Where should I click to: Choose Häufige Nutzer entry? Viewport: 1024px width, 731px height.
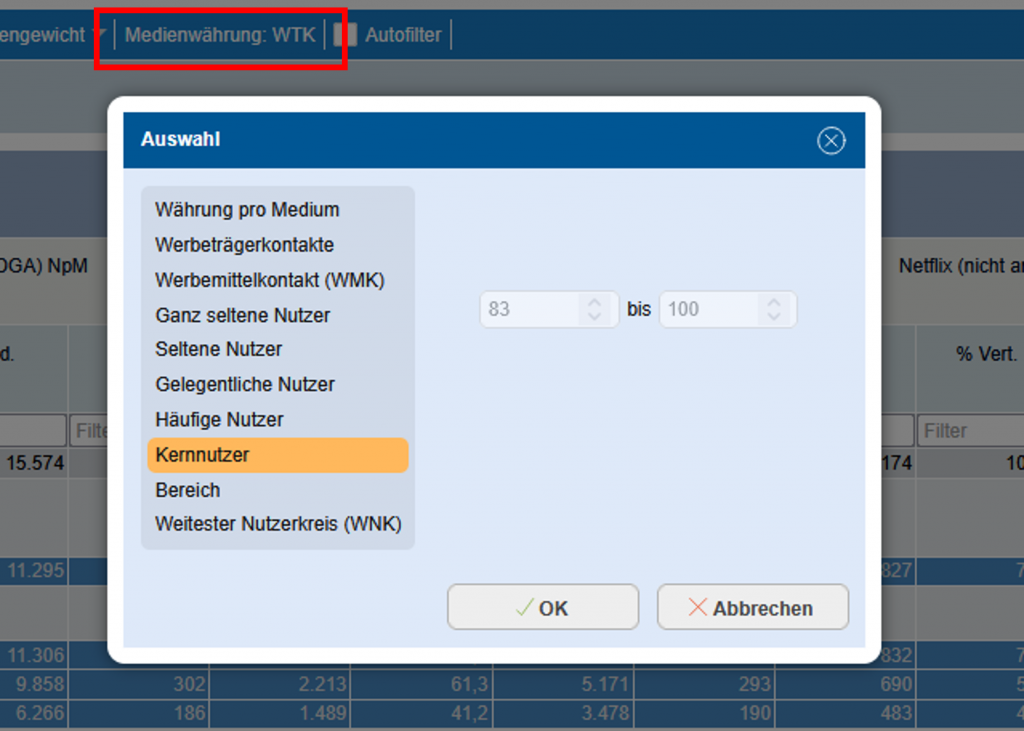[219, 420]
